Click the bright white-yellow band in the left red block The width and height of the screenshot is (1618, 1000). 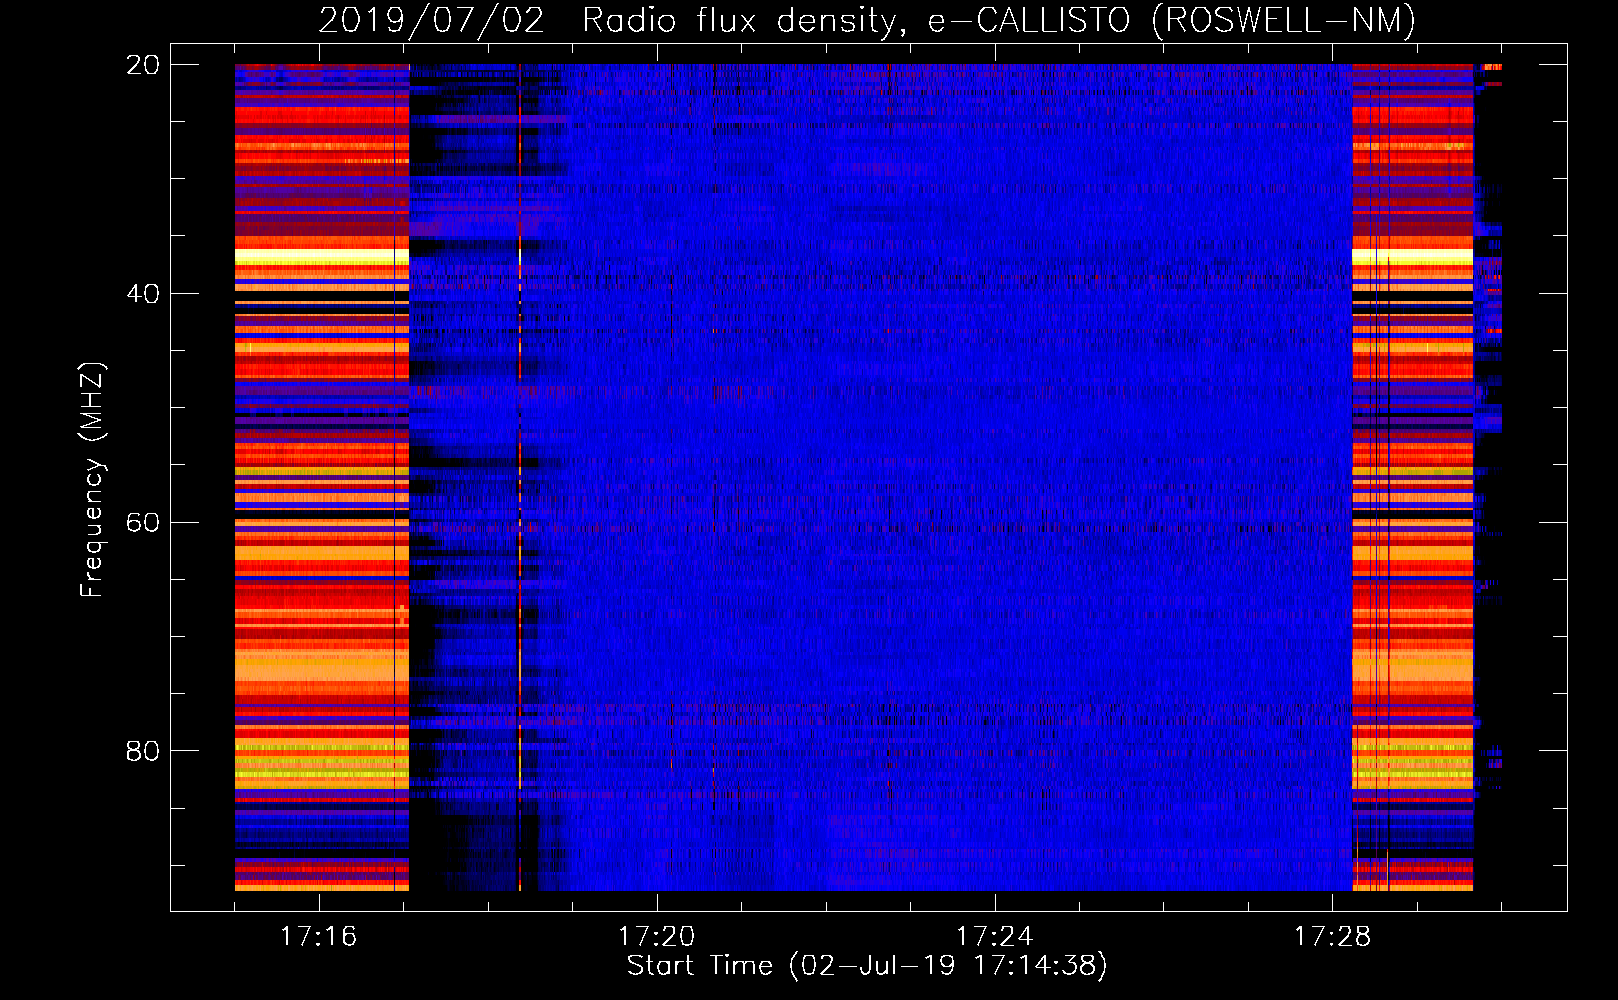322,257
